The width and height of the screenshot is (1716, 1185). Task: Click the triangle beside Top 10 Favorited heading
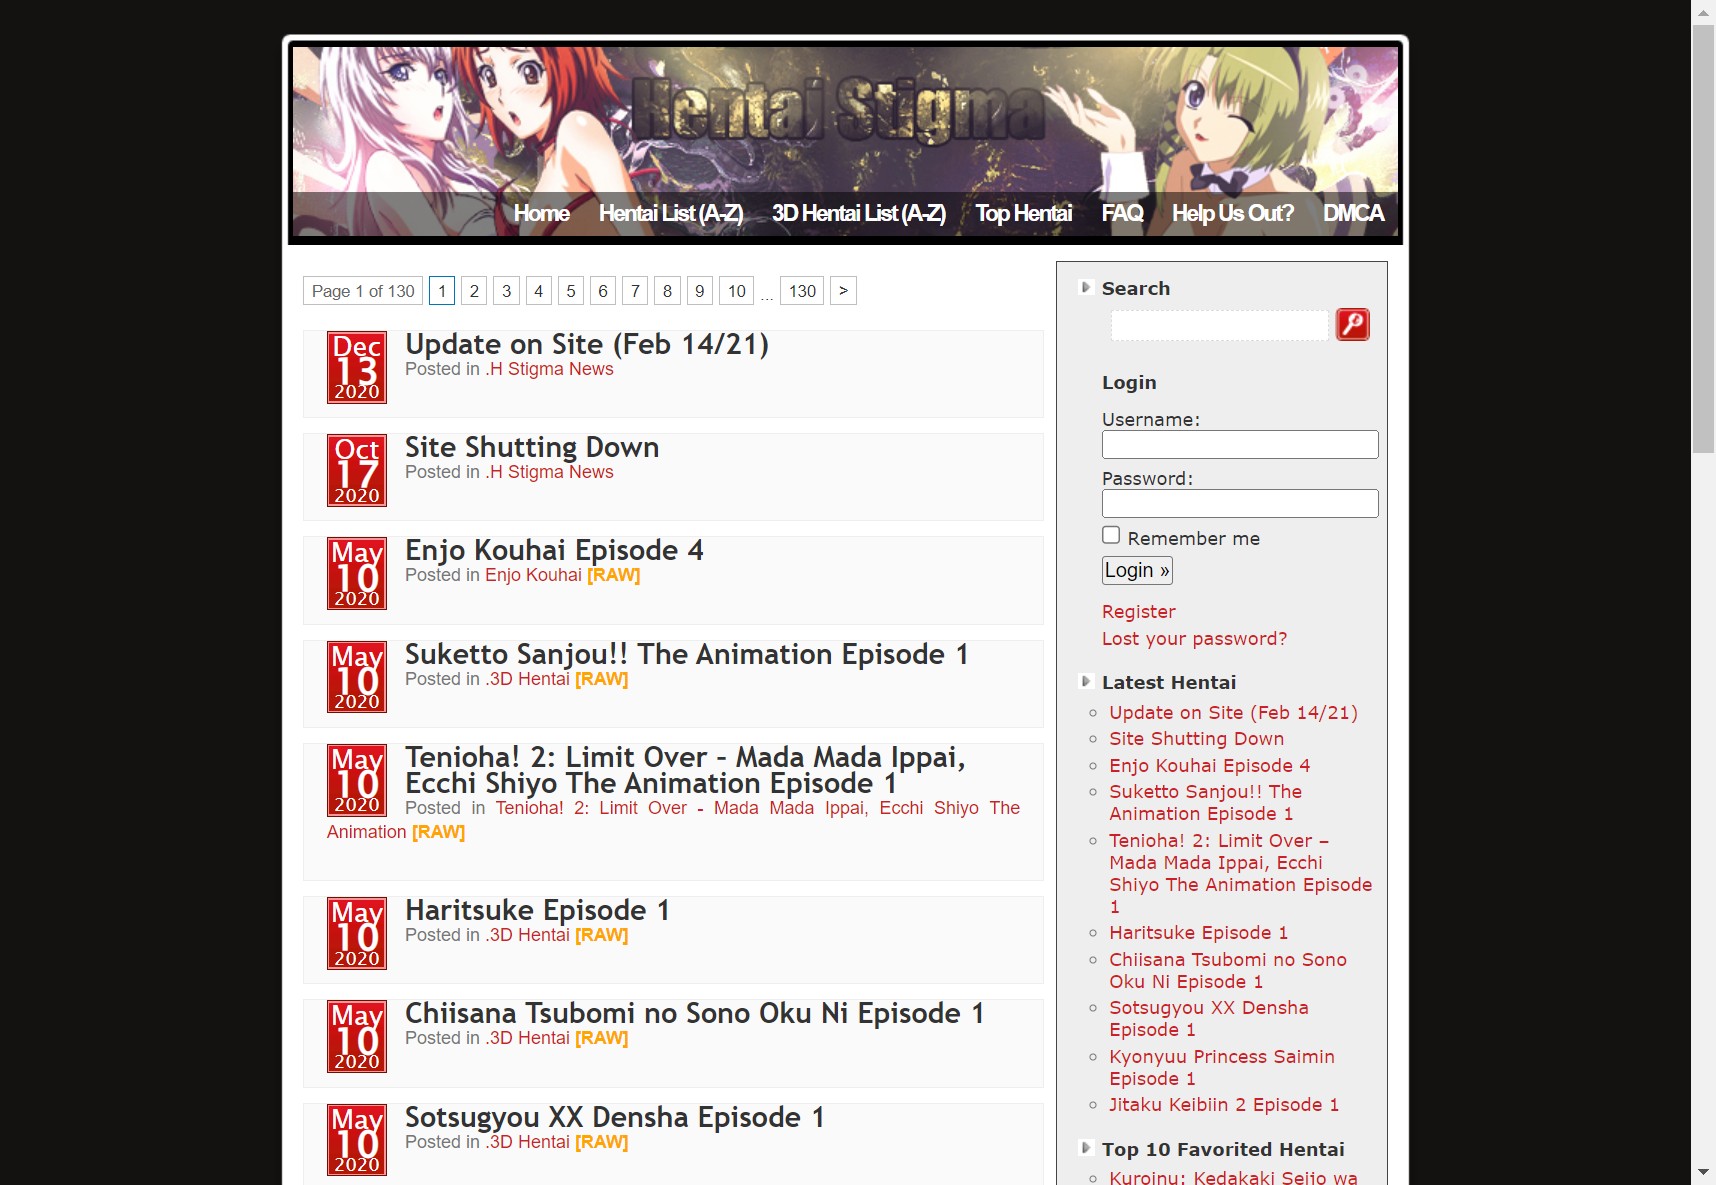1085,1149
